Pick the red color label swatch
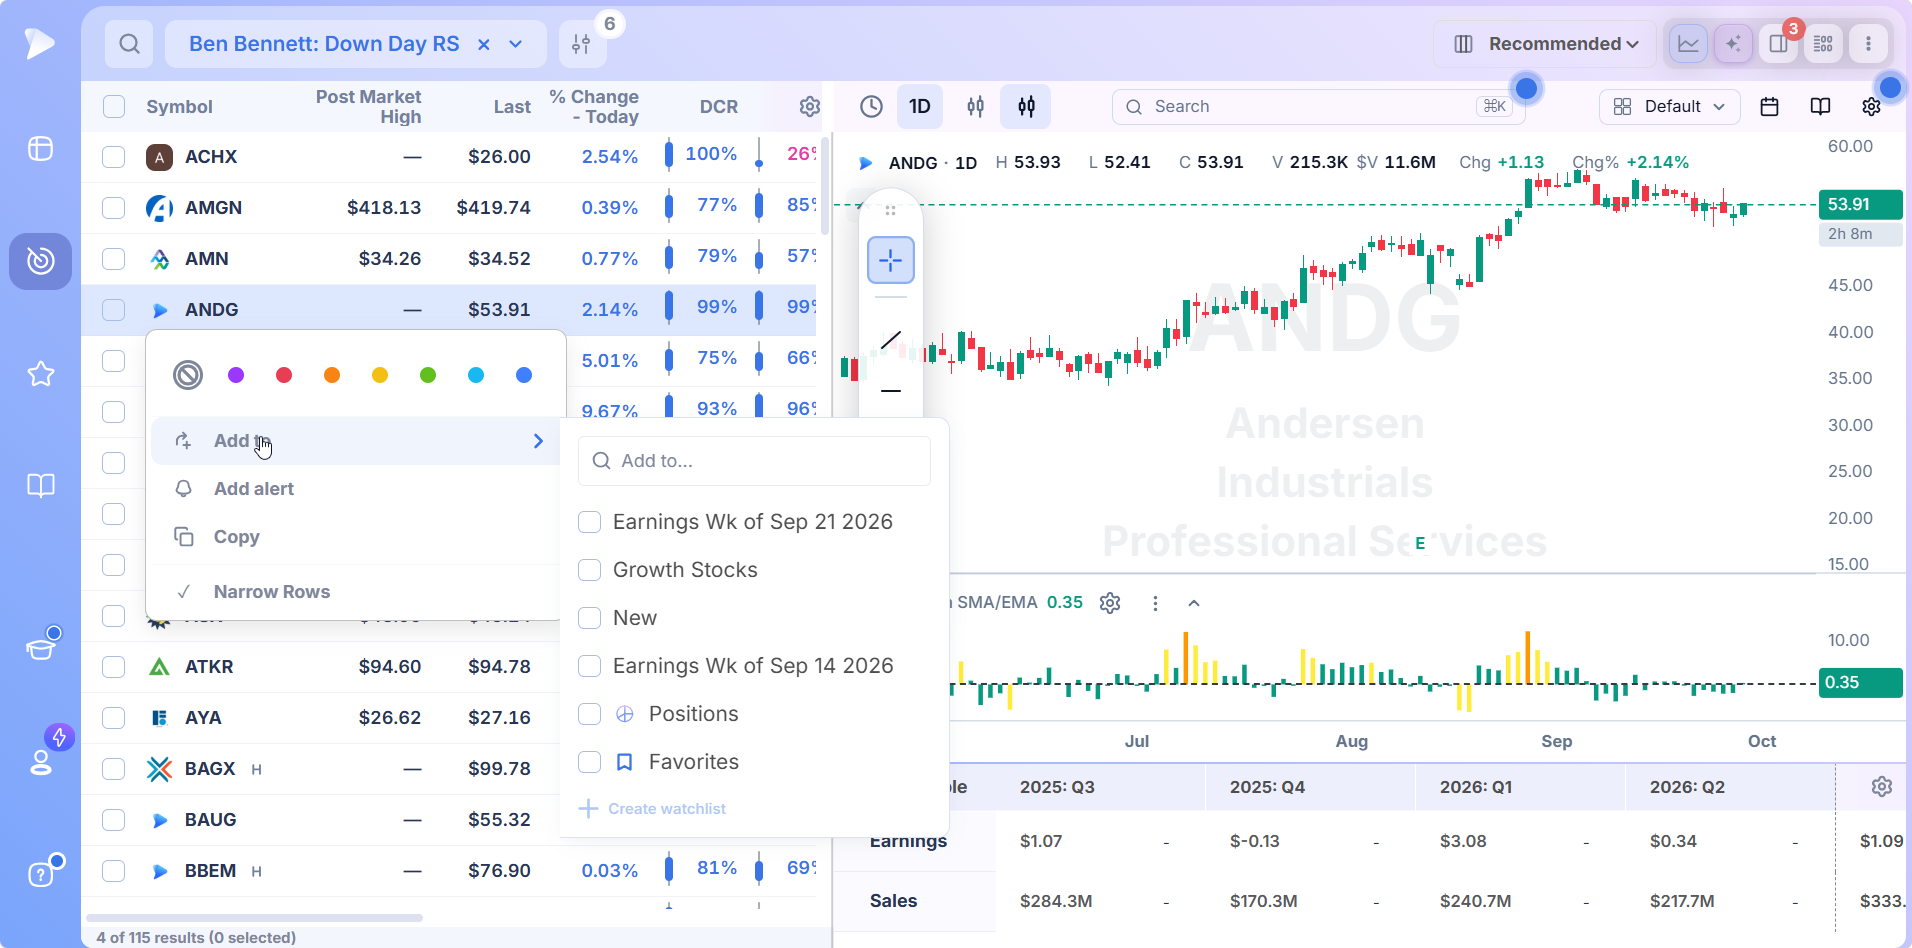Viewport: 1912px width, 948px height. pyautogui.click(x=284, y=375)
